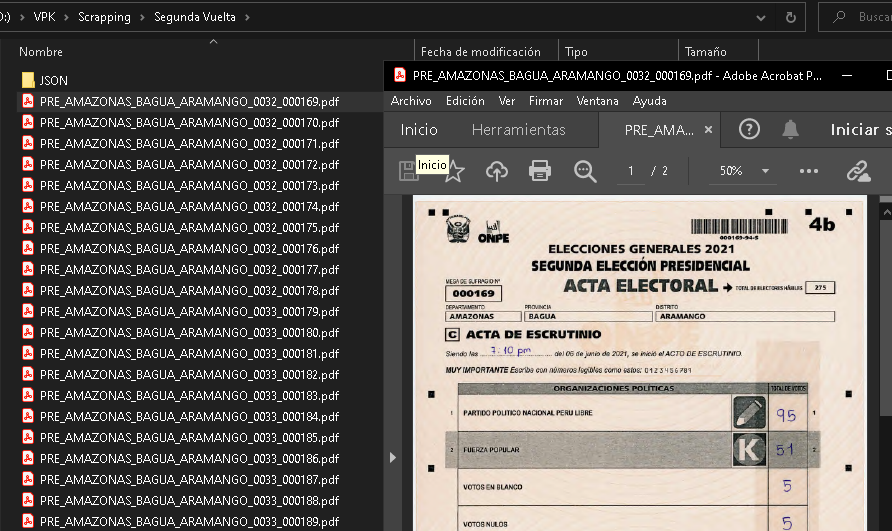Select file PRE_AMAZONAS_BAGUA_ARAMANGO_0033_000185.pdf
This screenshot has width=892, height=531.
(x=189, y=437)
